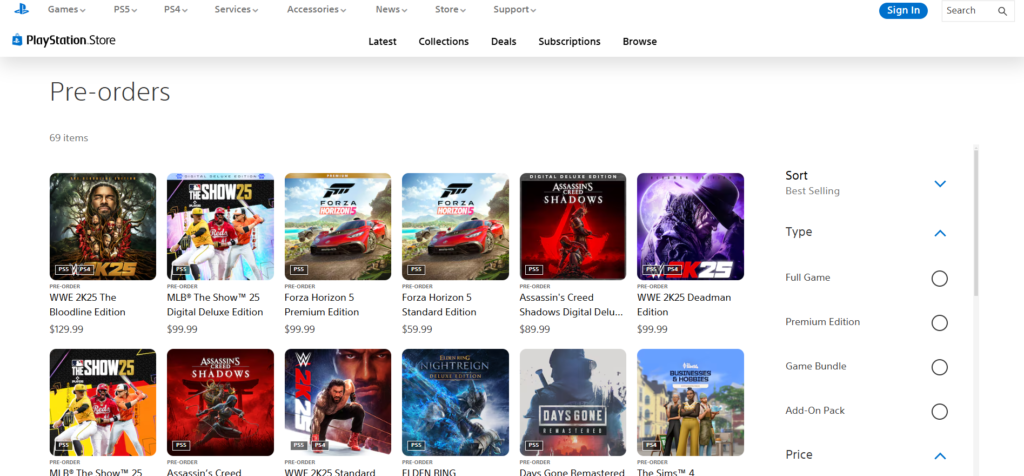Open the Subscriptions tab
Viewport: 1024px width, 476px height.
coord(569,41)
